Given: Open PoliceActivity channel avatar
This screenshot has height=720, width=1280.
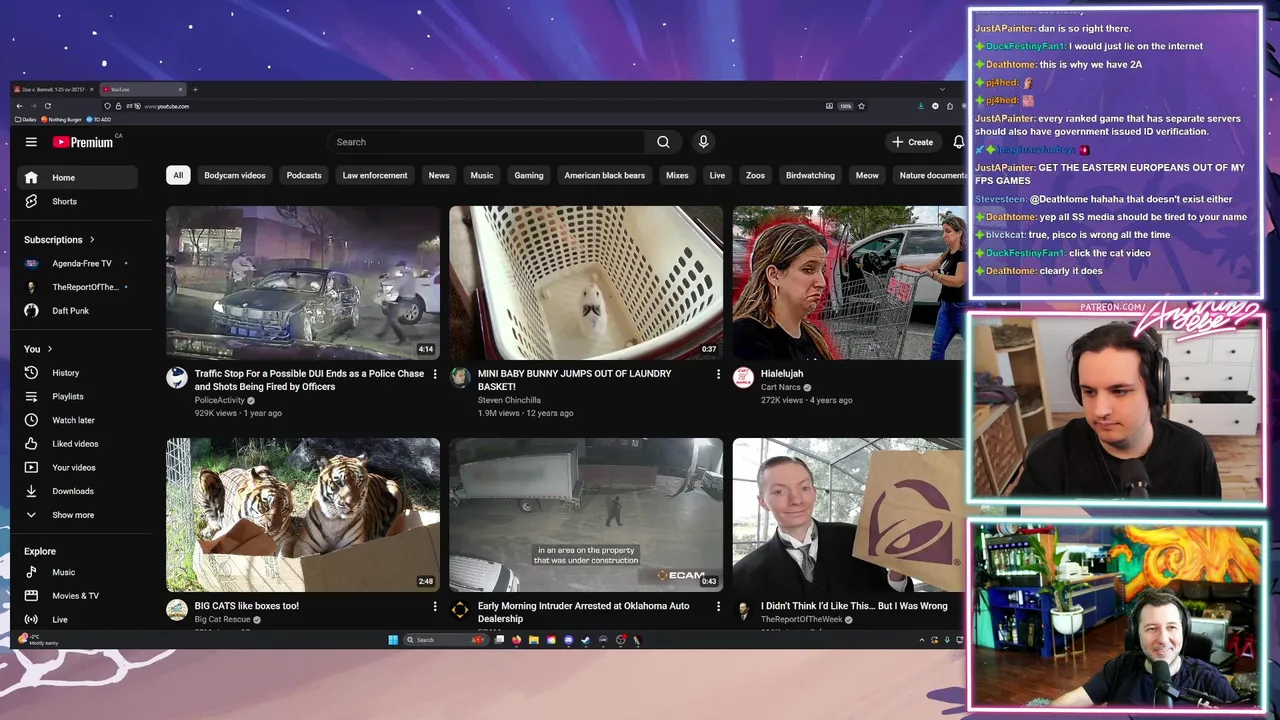Looking at the screenshot, I should (x=177, y=377).
